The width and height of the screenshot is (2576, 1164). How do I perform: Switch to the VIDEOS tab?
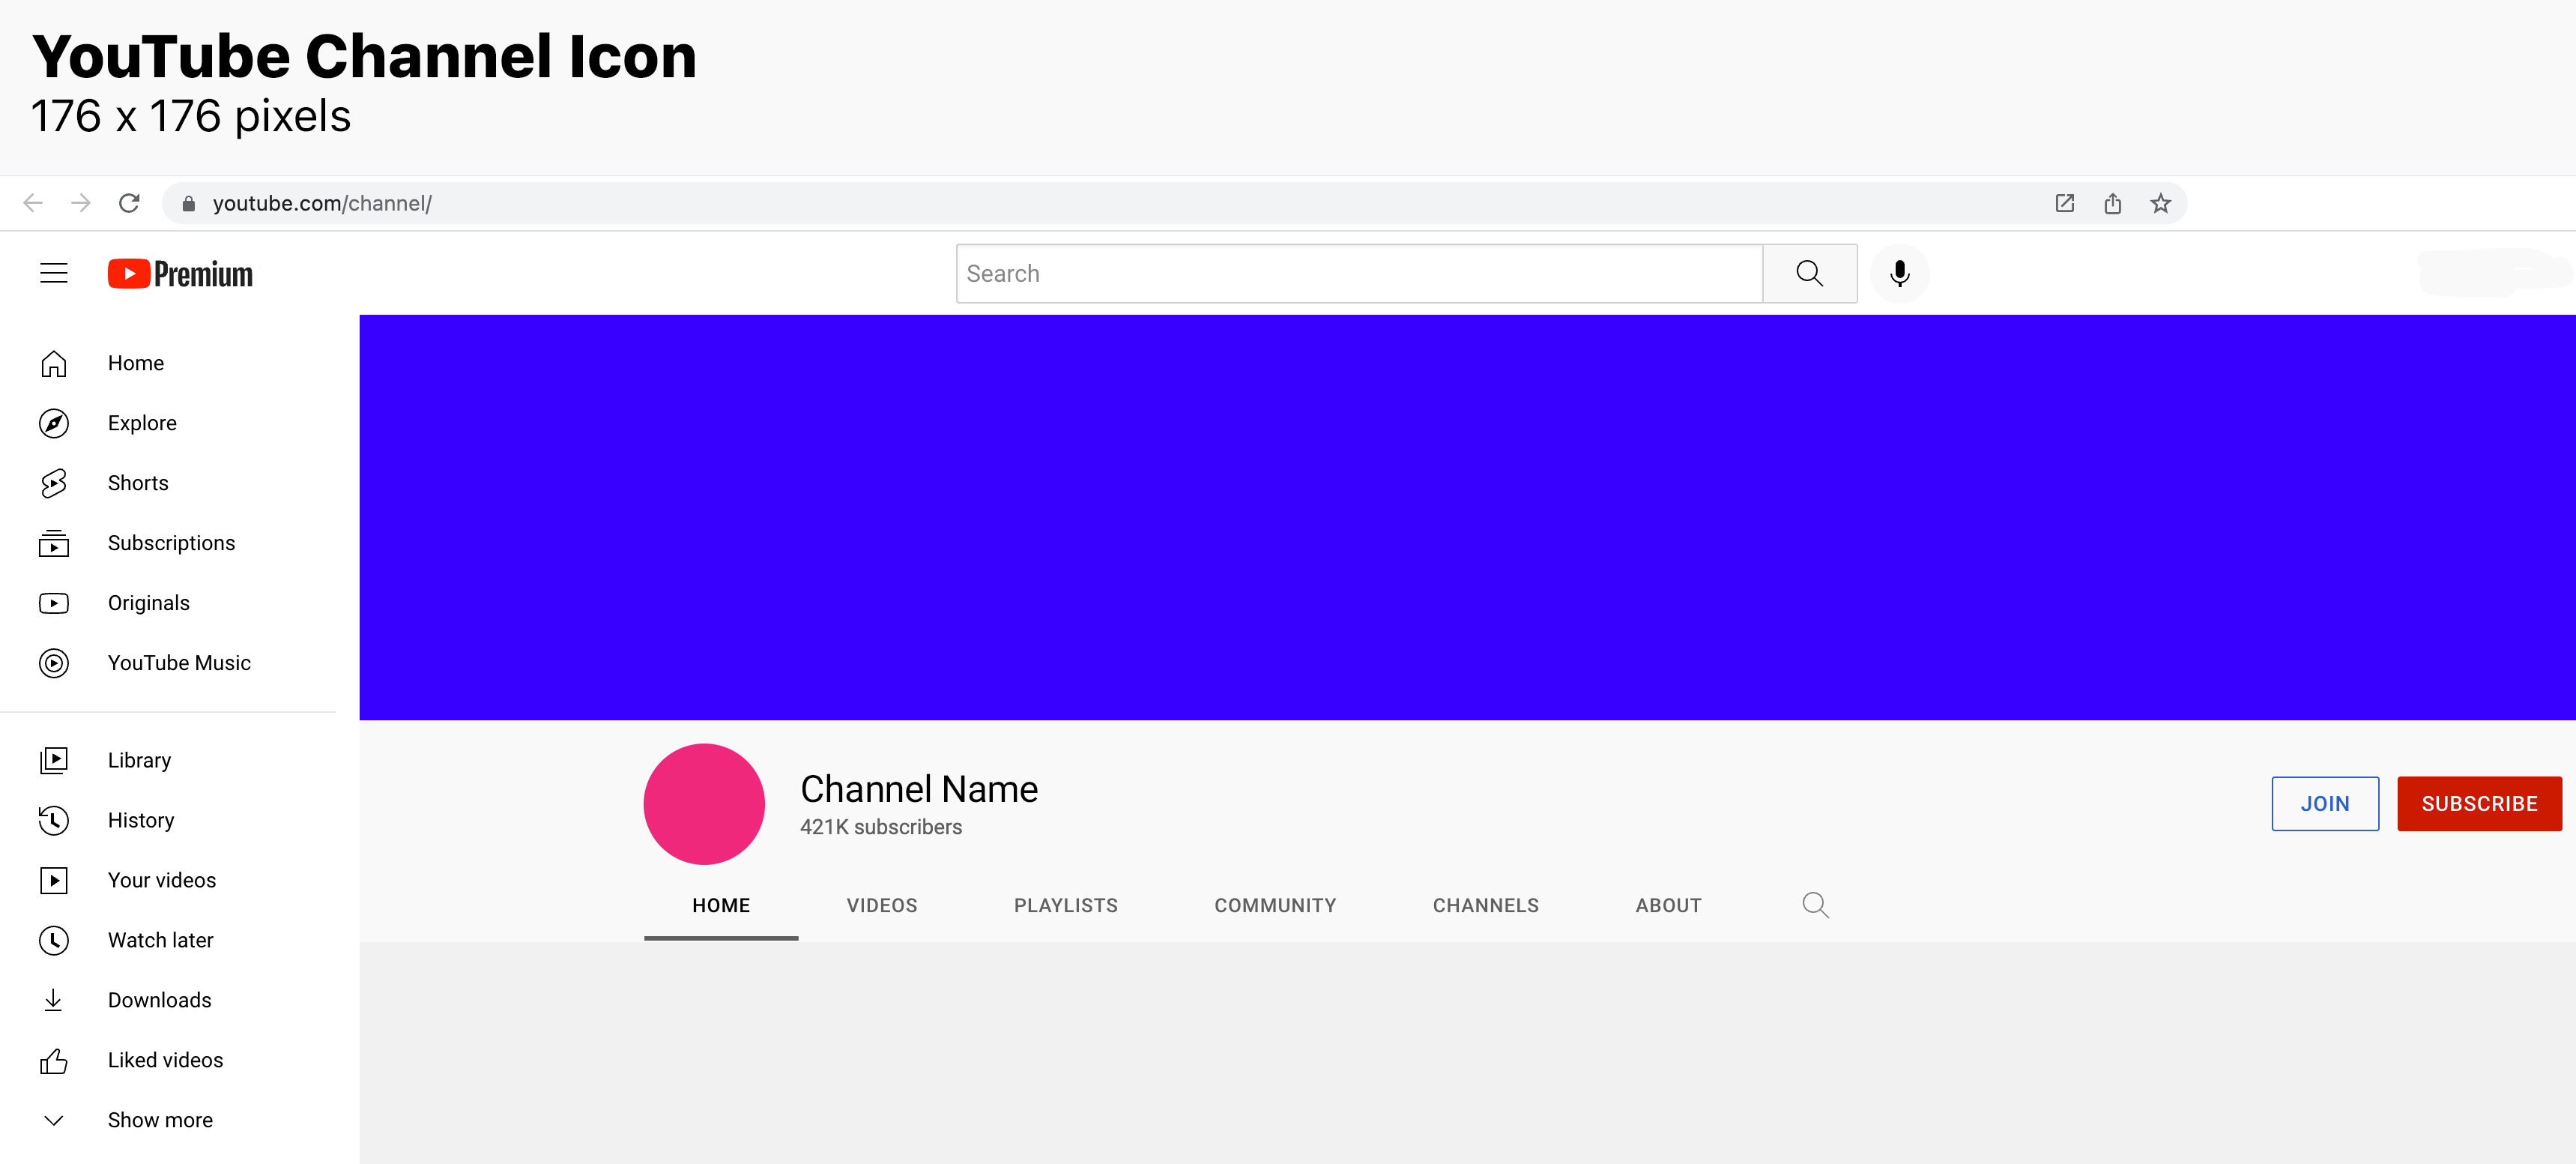coord(881,905)
